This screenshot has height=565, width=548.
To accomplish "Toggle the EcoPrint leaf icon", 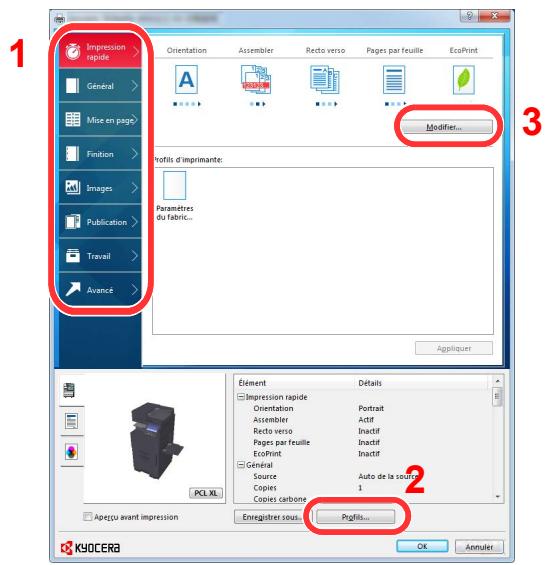I will [463, 80].
